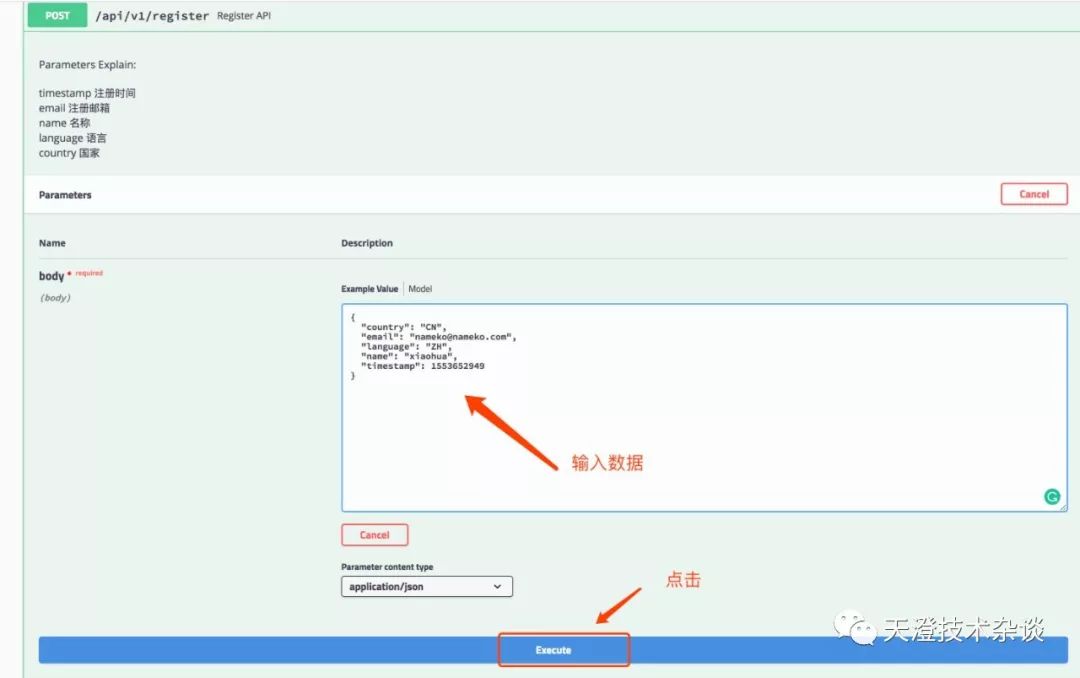1080x678 pixels.
Task: Click the Parameters section heading
Action: click(x=65, y=195)
